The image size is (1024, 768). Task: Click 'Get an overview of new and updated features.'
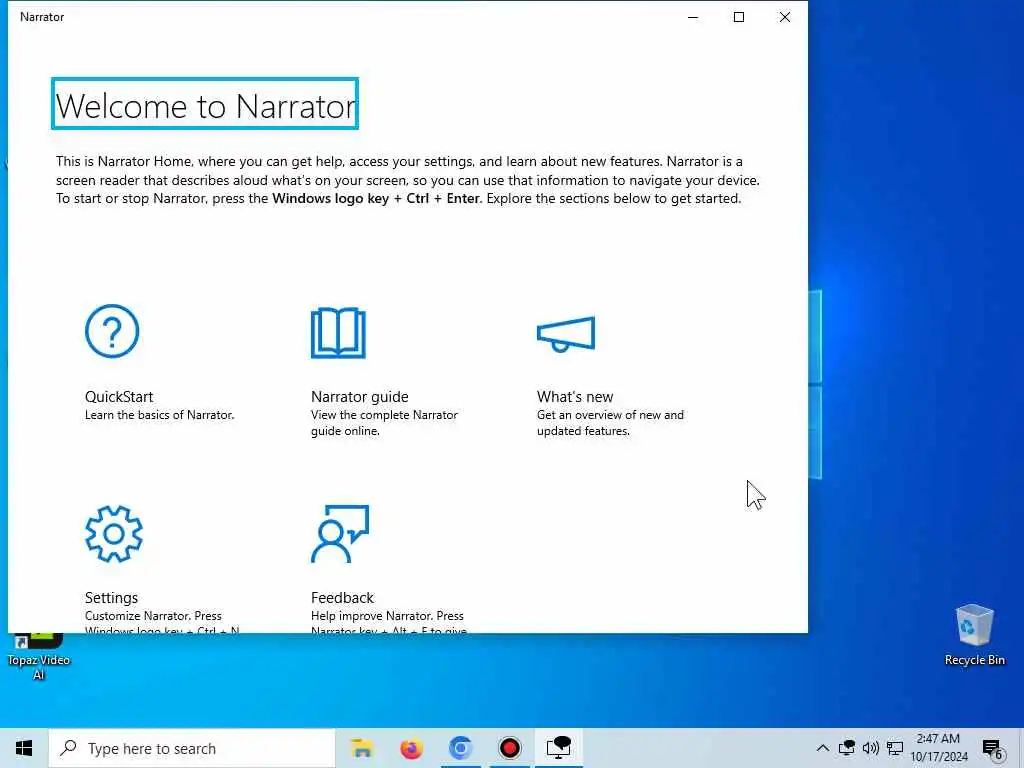tap(610, 423)
